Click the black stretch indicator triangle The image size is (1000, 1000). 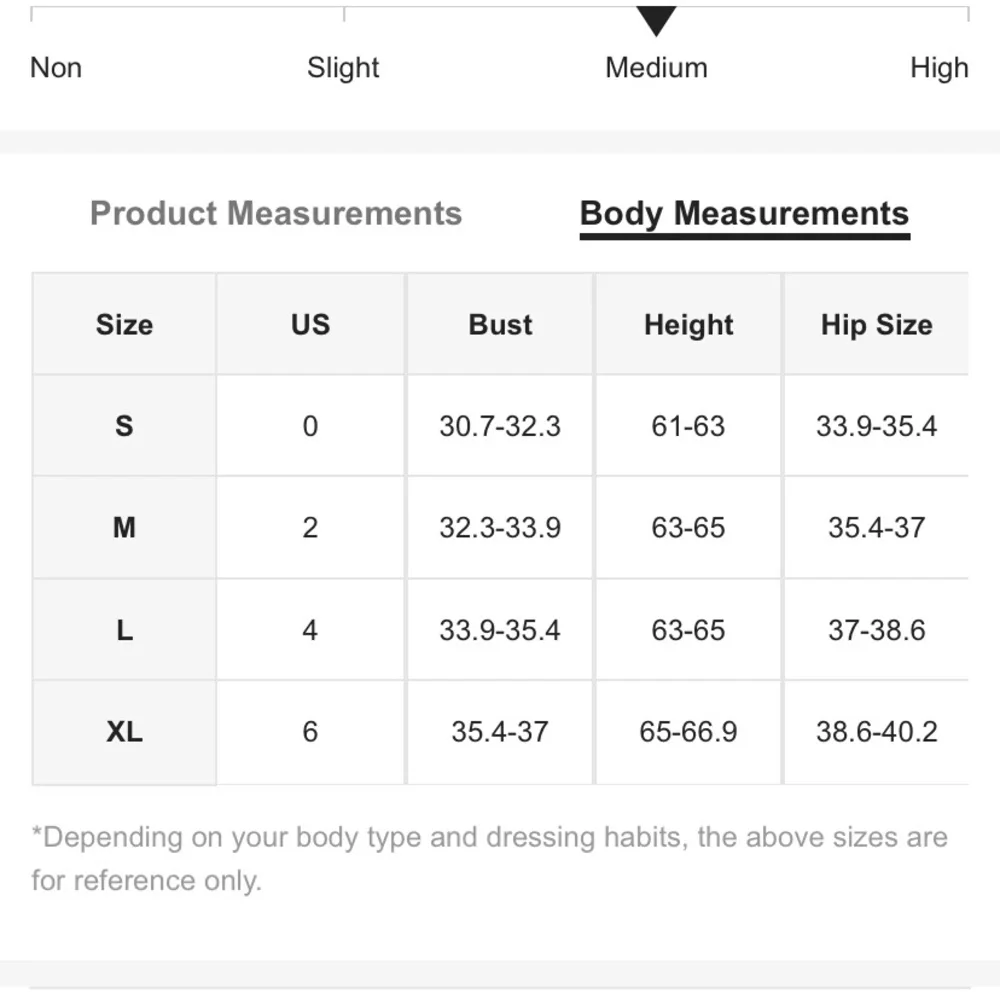coord(656,21)
